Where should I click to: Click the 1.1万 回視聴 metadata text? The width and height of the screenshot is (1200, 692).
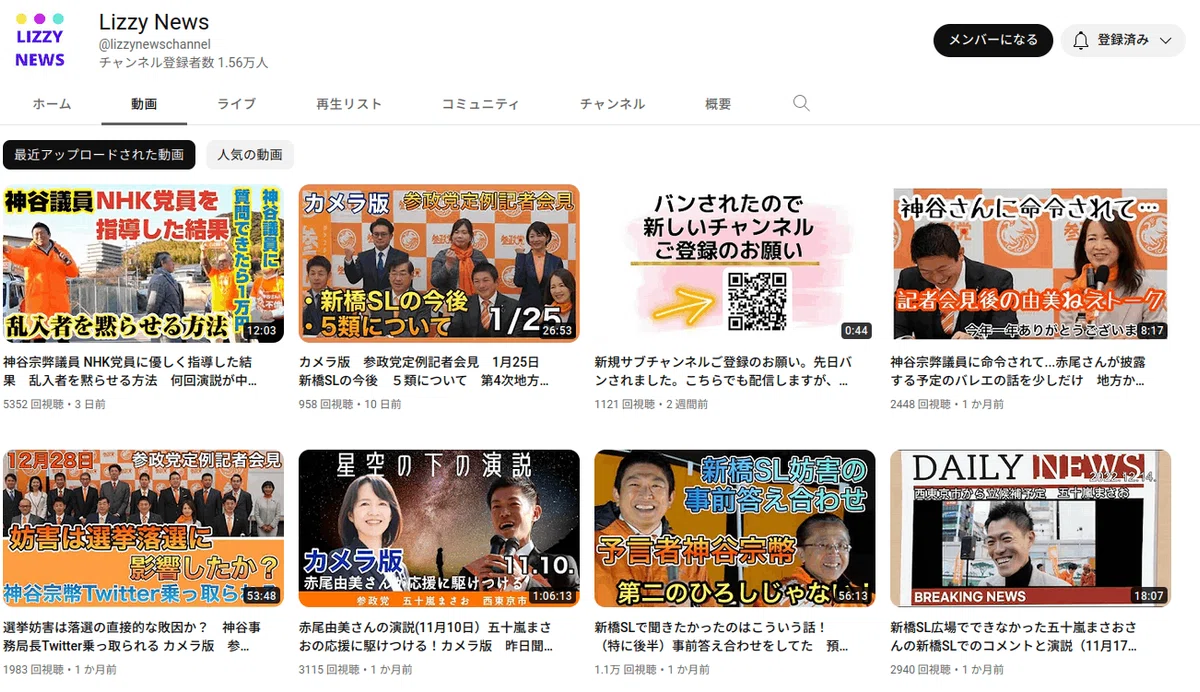(626, 669)
